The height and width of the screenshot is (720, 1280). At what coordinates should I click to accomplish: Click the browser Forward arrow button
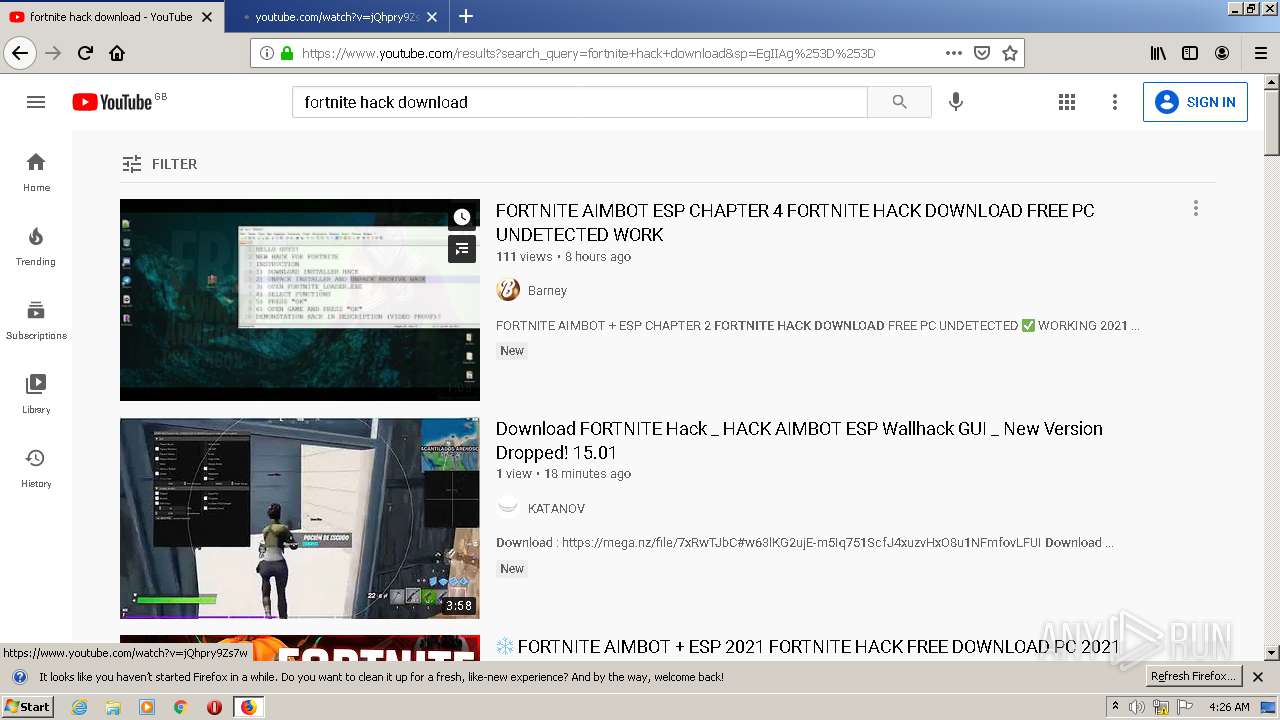tap(53, 53)
